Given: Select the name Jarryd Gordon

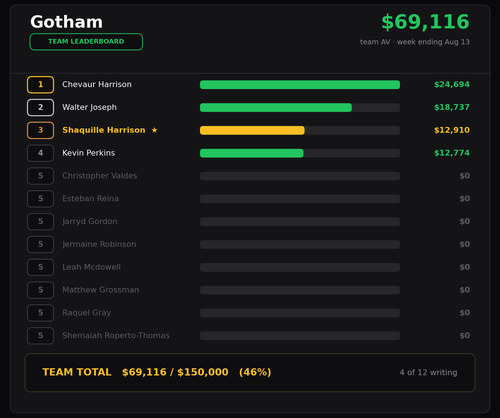Looking at the screenshot, I should [90, 221].
